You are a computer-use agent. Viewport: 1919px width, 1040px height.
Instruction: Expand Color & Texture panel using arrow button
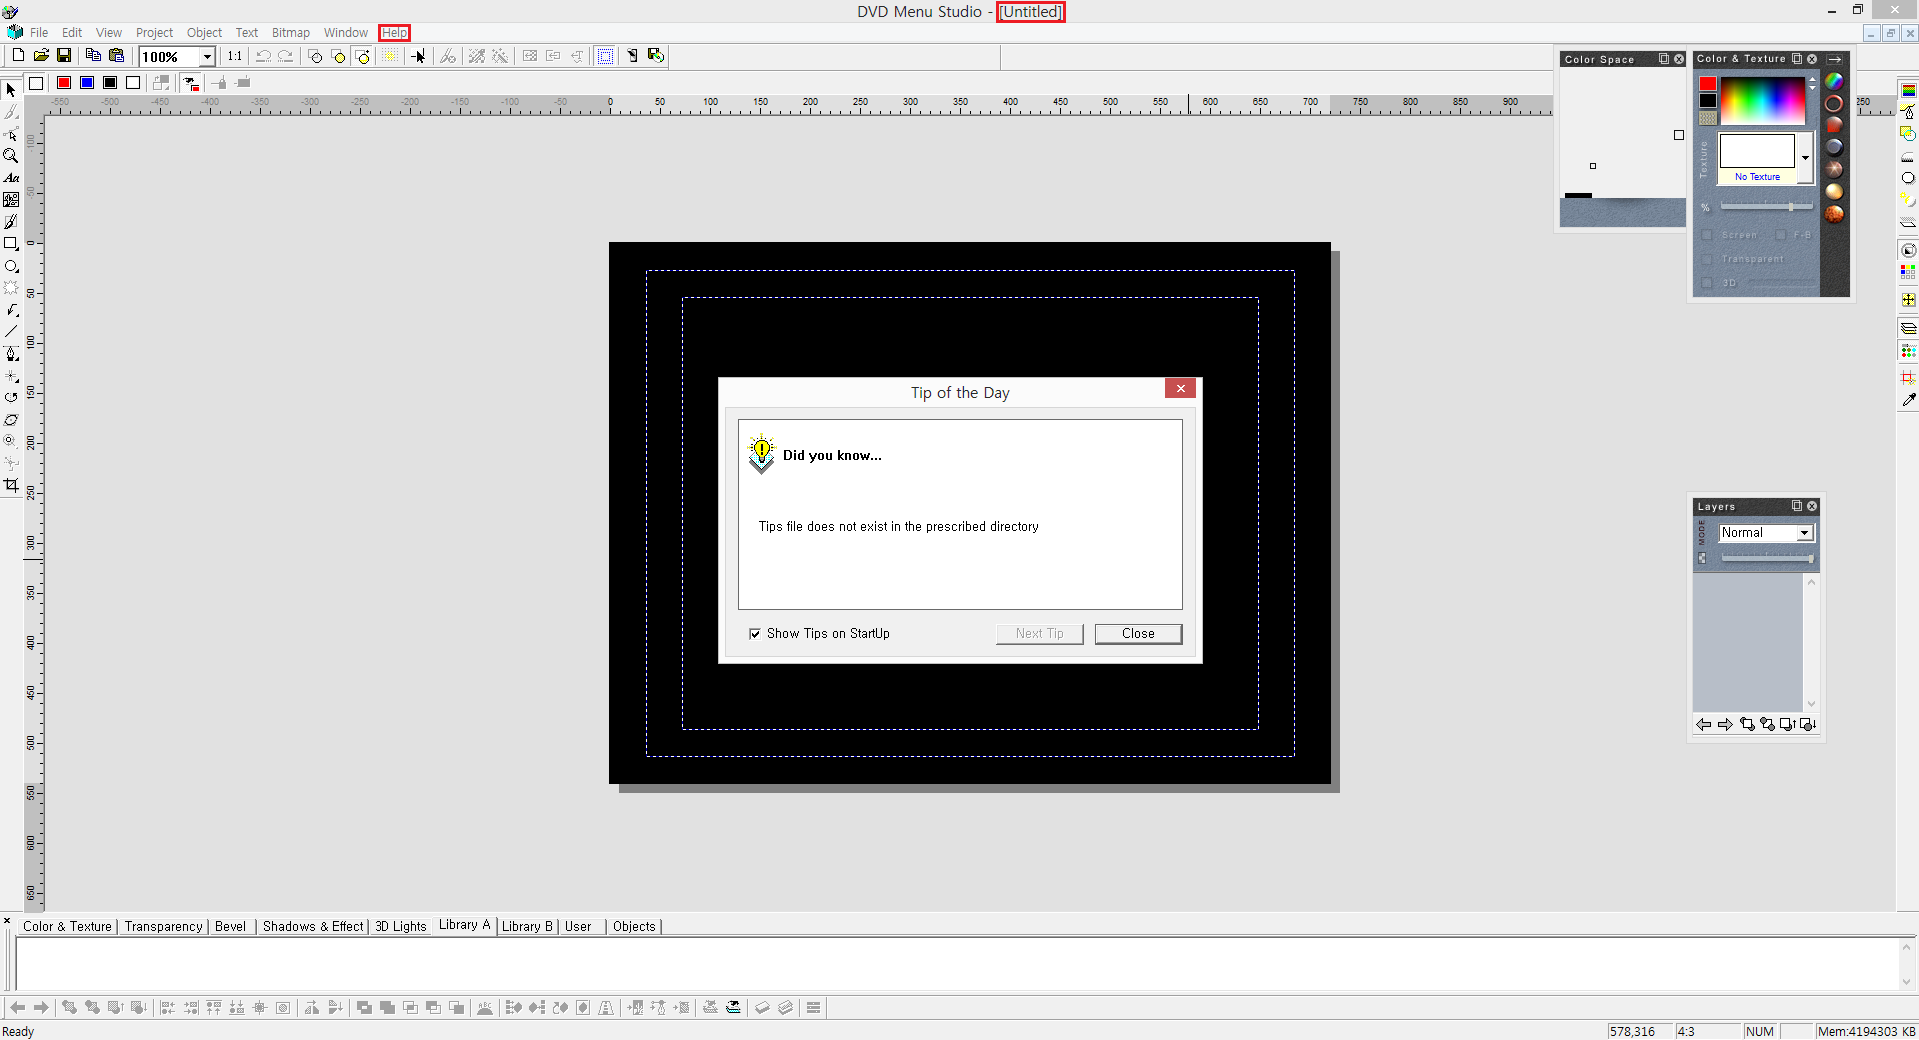(x=1835, y=59)
